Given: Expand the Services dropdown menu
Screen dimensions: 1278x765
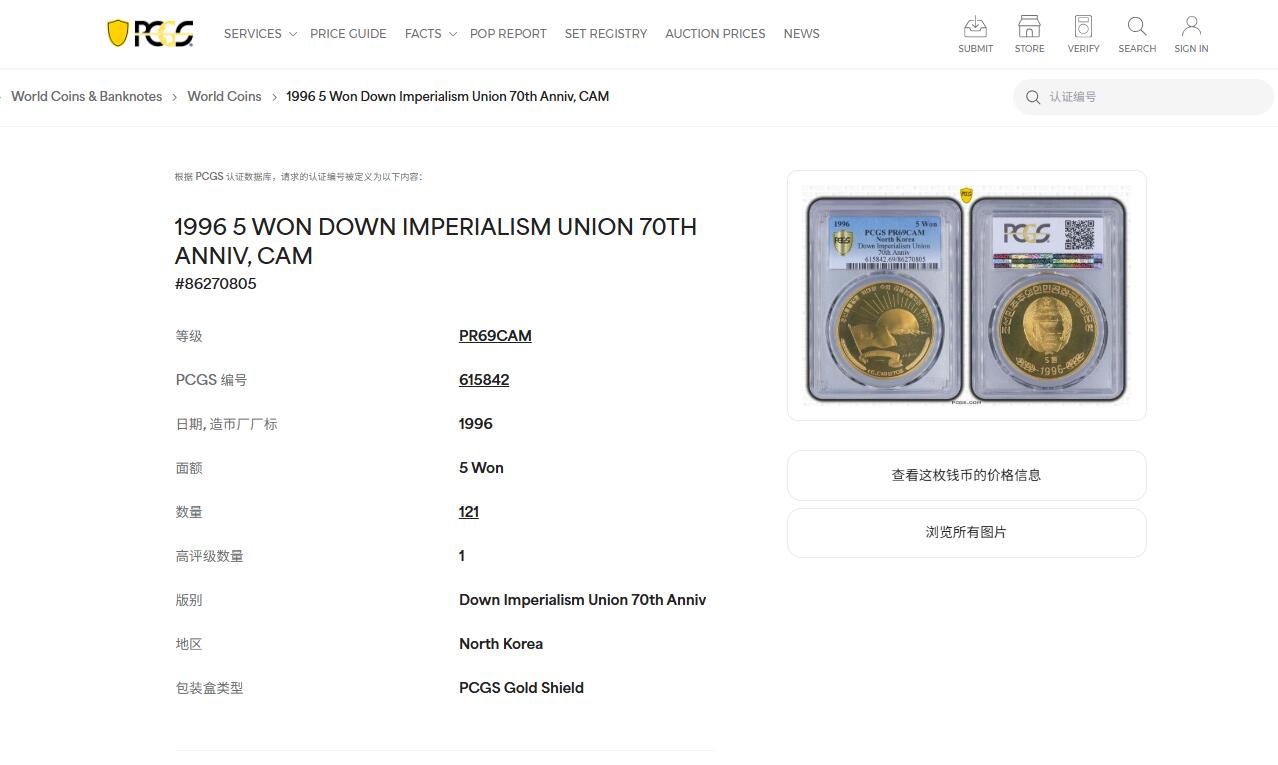Looking at the screenshot, I should [x=260, y=33].
